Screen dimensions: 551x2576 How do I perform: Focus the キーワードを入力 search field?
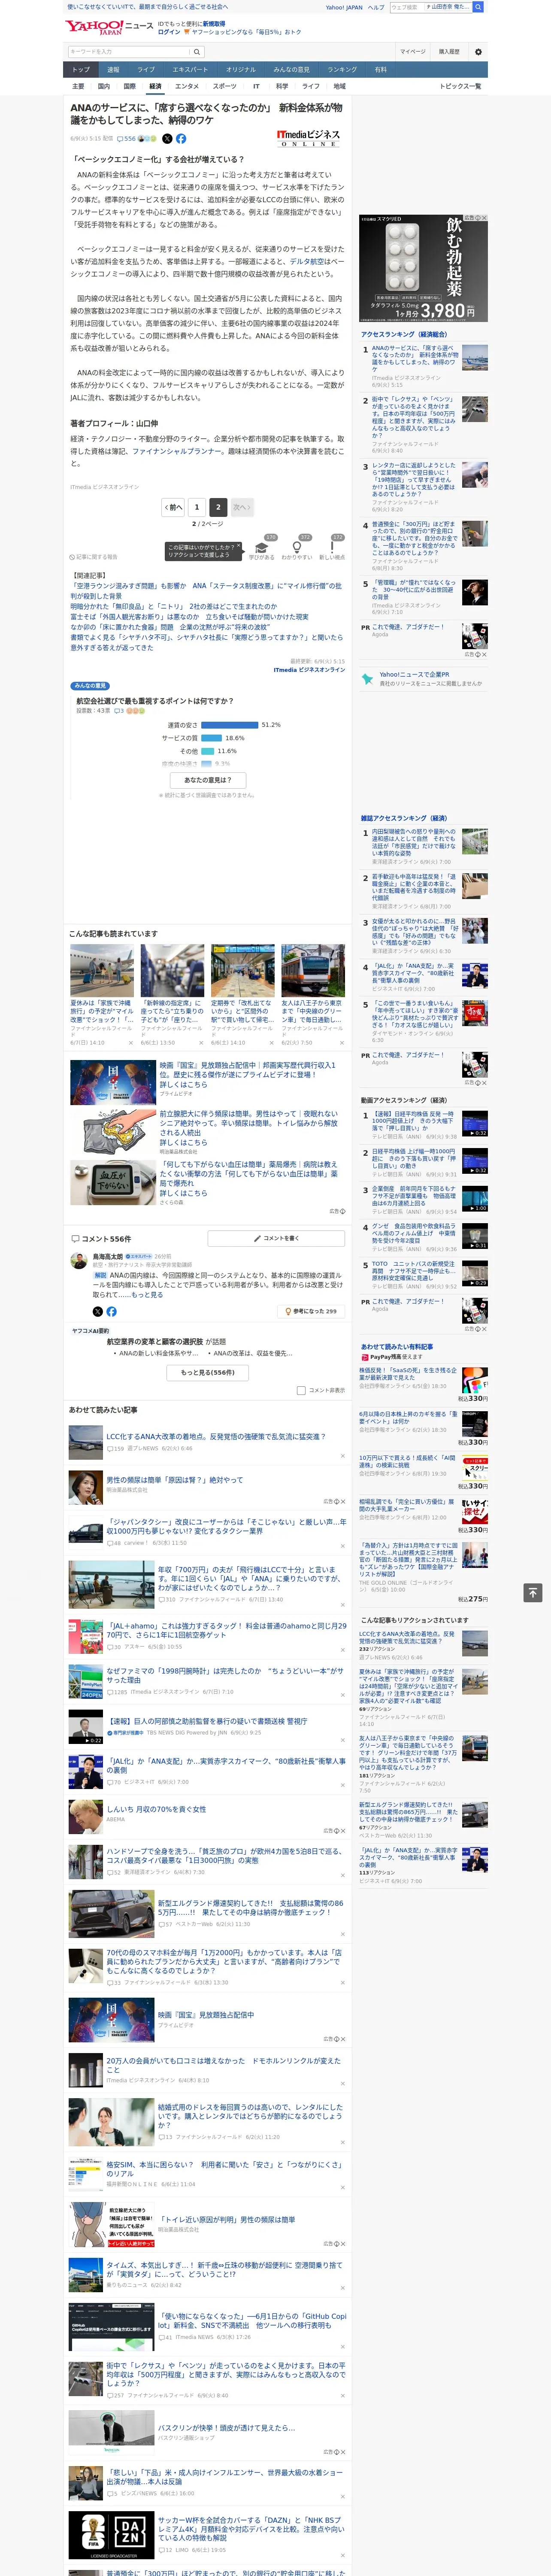coord(129,52)
